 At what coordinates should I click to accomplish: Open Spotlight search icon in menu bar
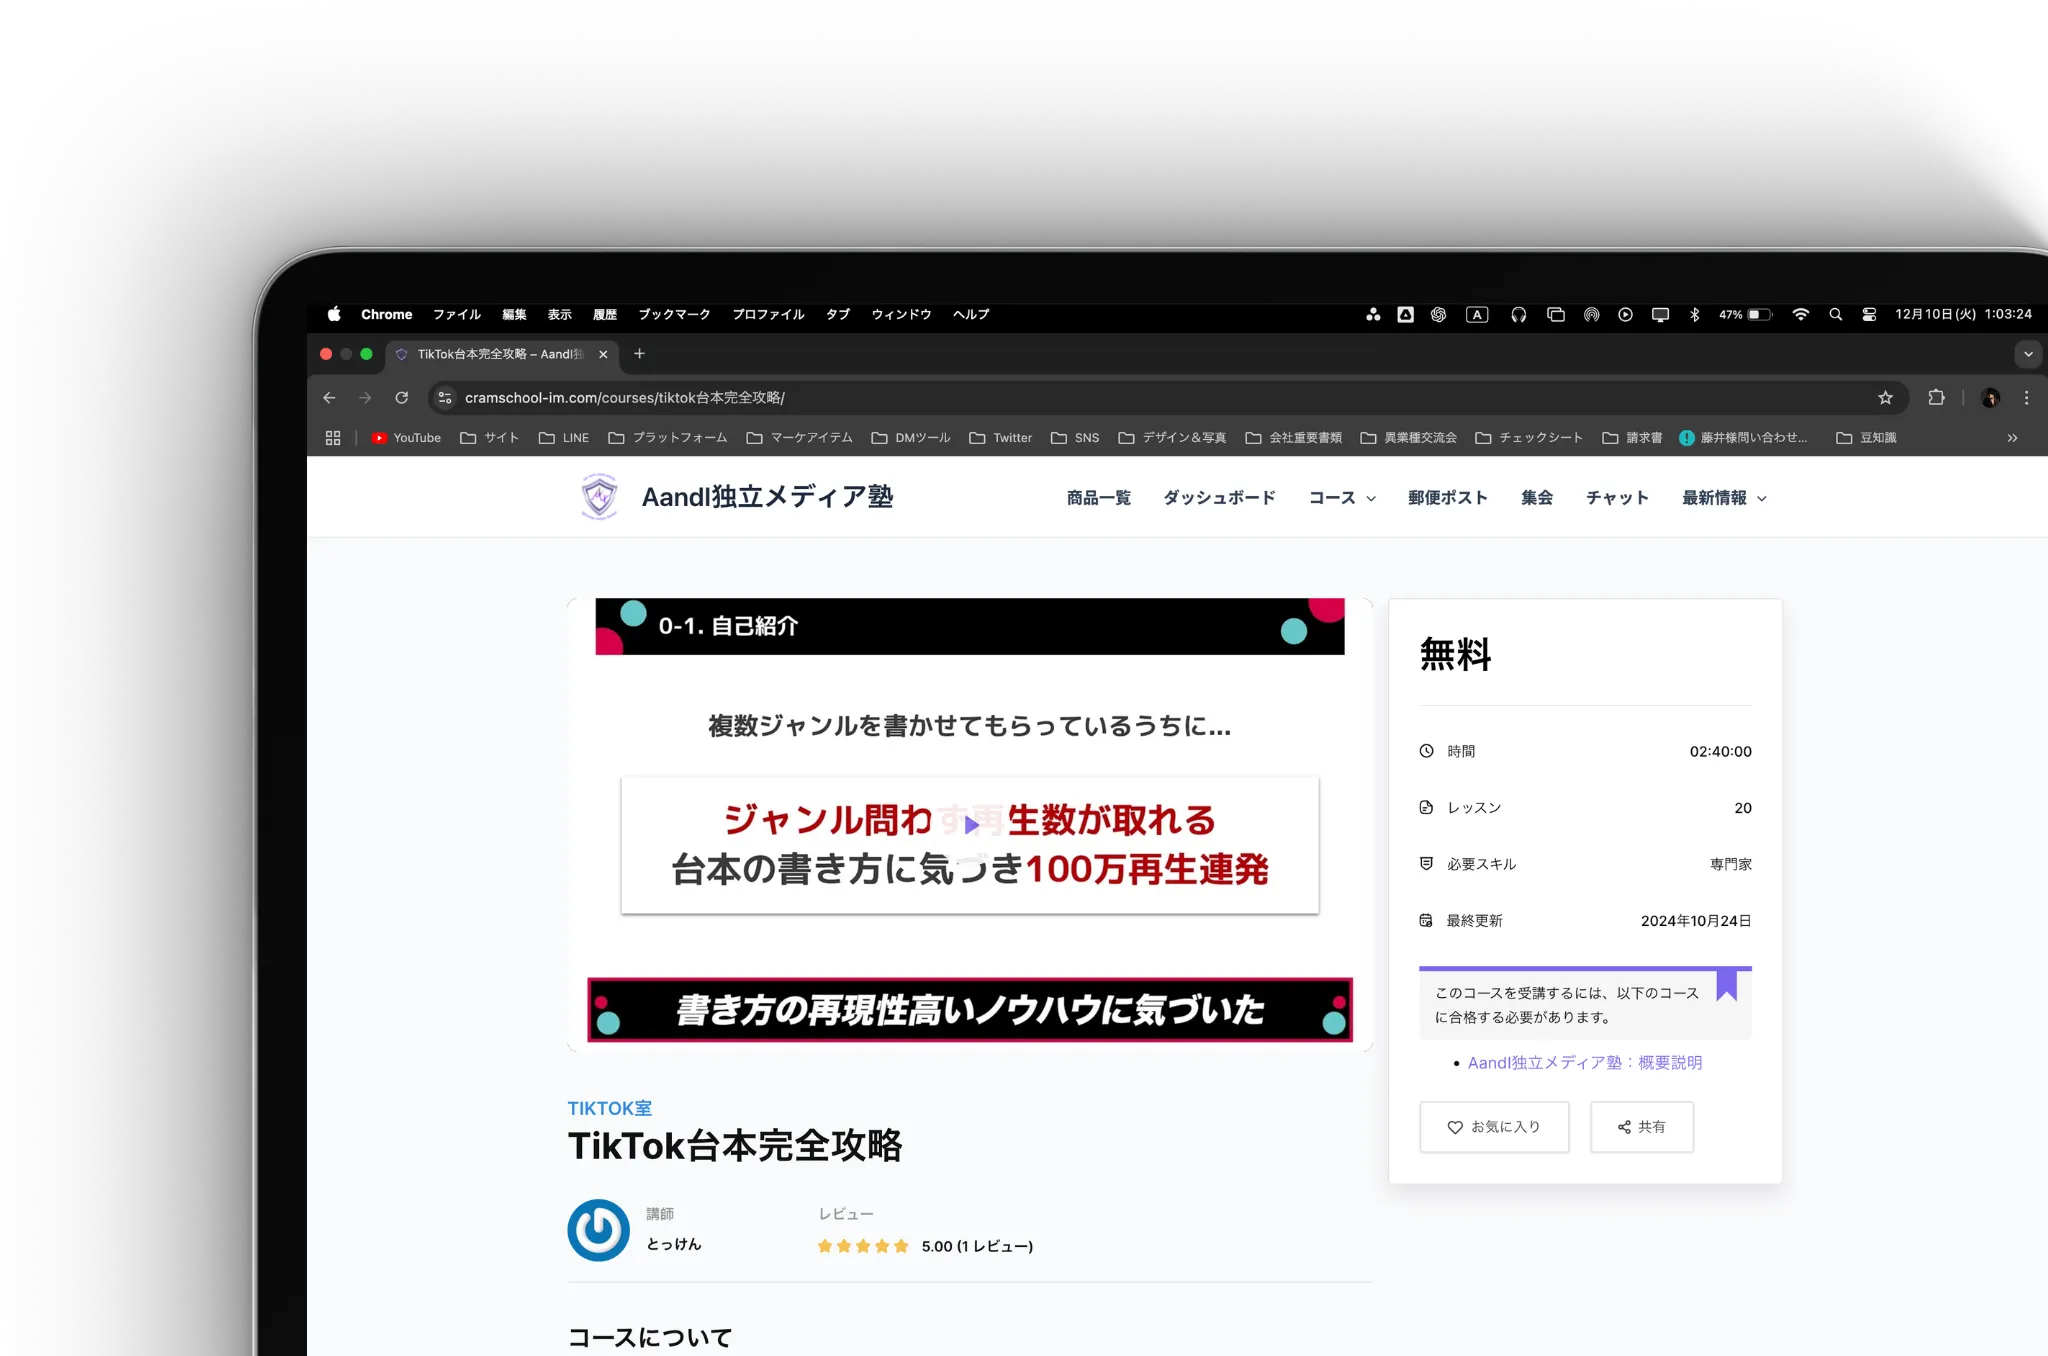1835,314
